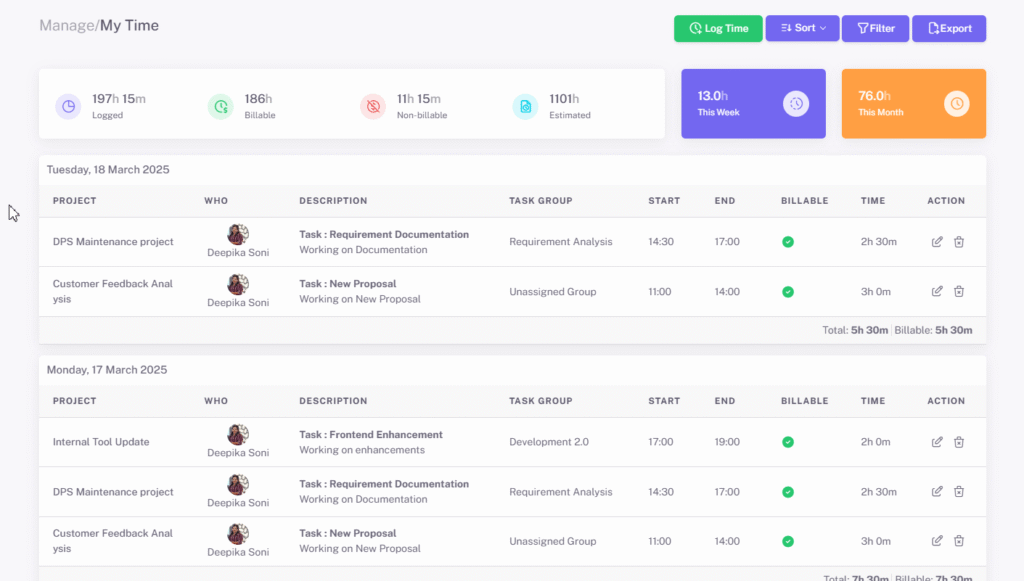Click the timer icon on This Week card

(796, 103)
